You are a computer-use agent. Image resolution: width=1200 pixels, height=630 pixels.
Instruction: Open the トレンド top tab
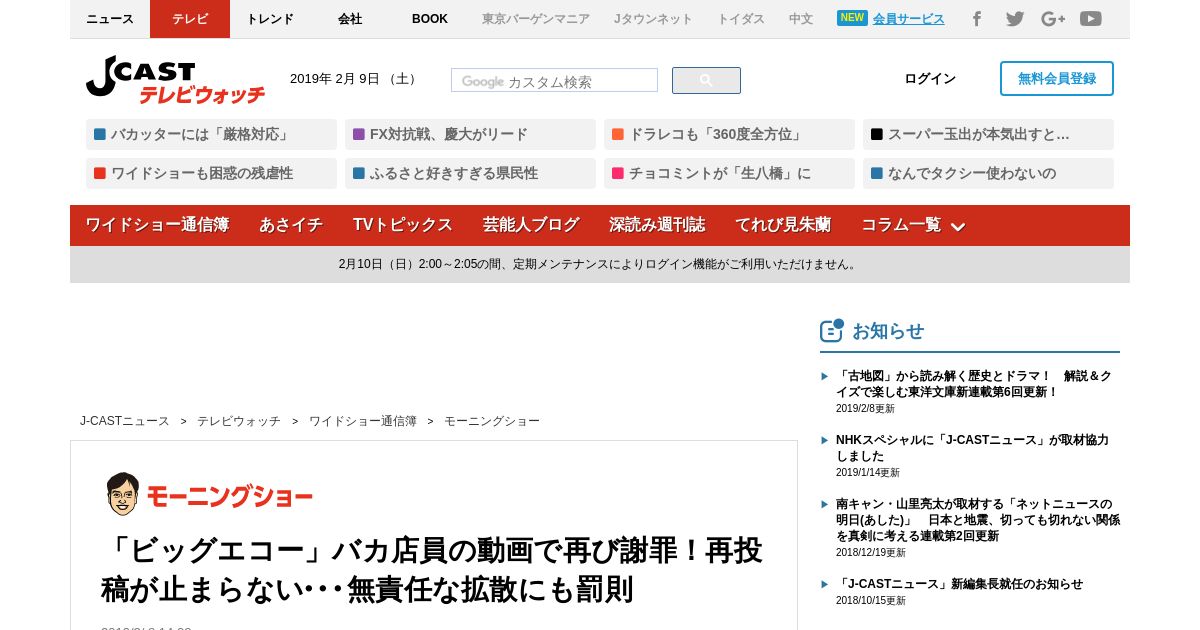tap(270, 19)
